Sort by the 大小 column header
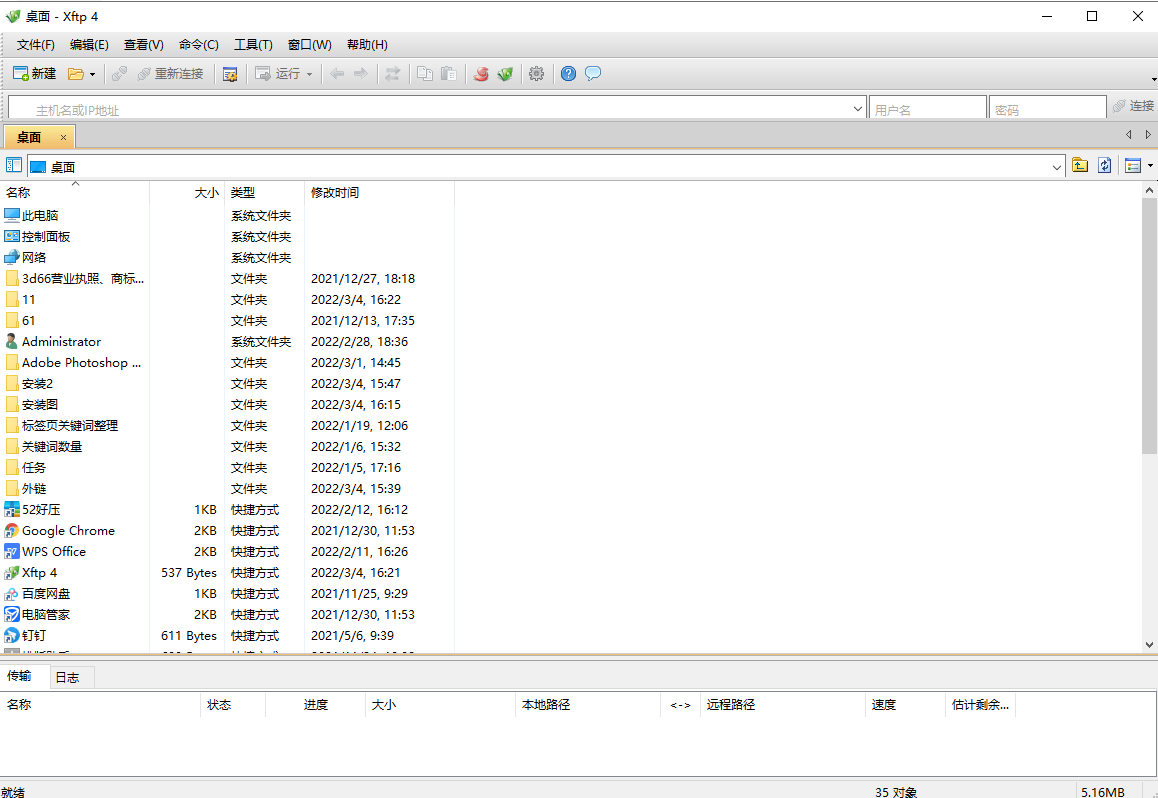 click(x=188, y=193)
